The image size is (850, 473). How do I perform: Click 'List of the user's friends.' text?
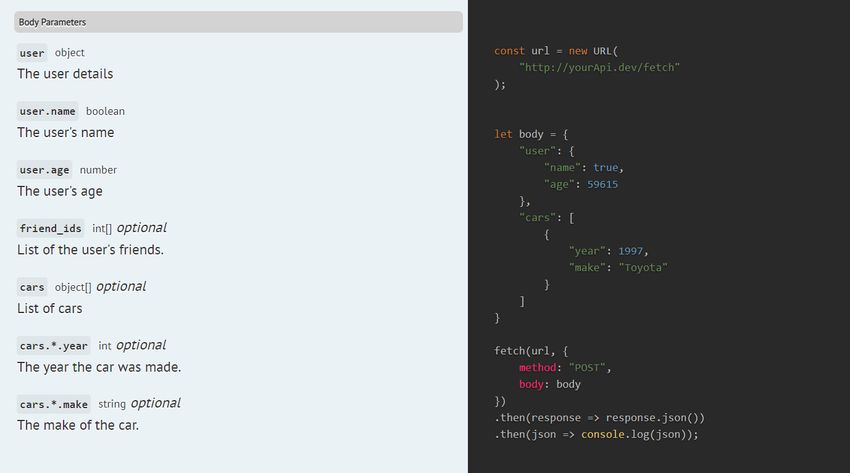(x=91, y=250)
